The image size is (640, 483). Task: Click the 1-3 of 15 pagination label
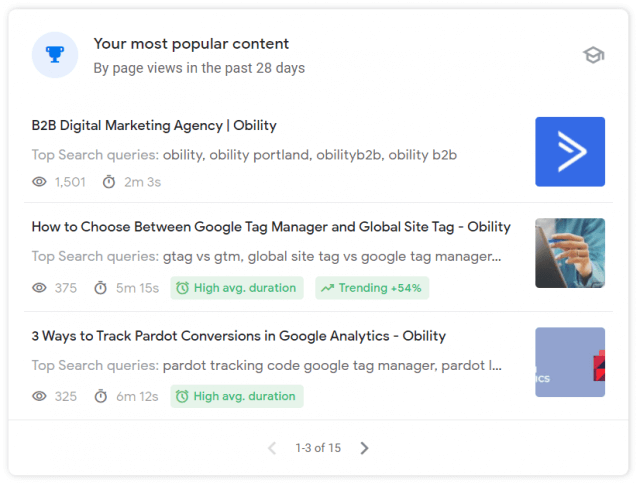318,448
